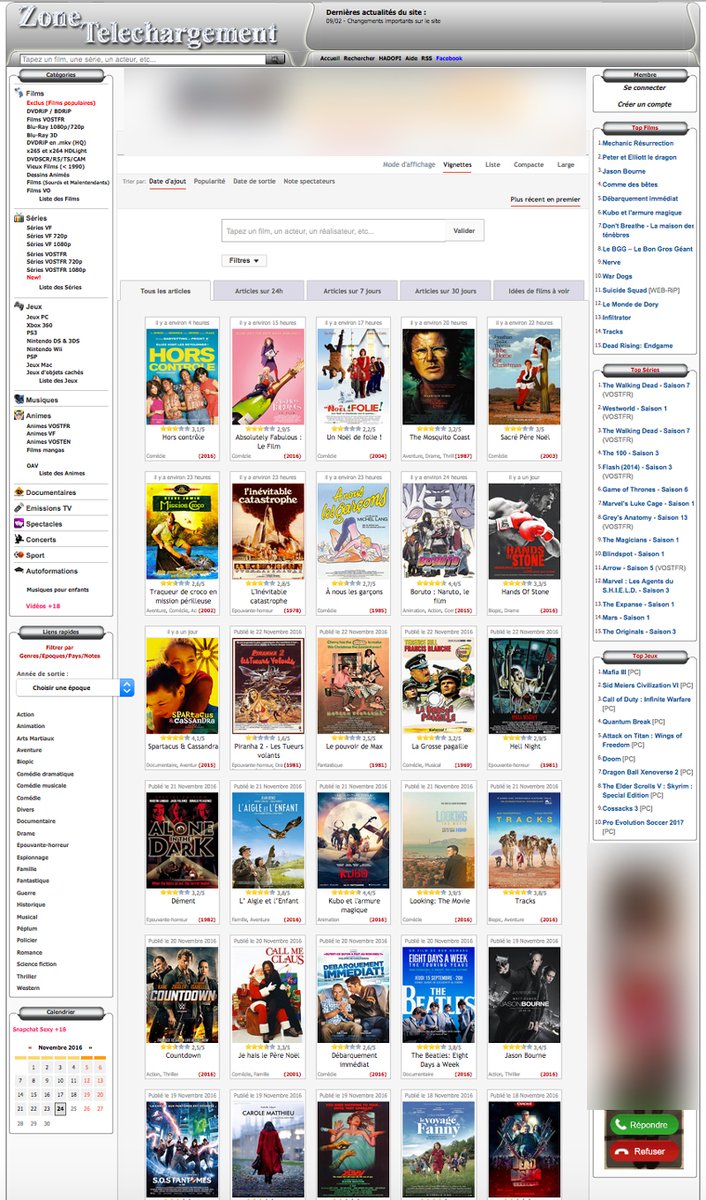Click the Emissions TV microphone icon

pos(18,508)
